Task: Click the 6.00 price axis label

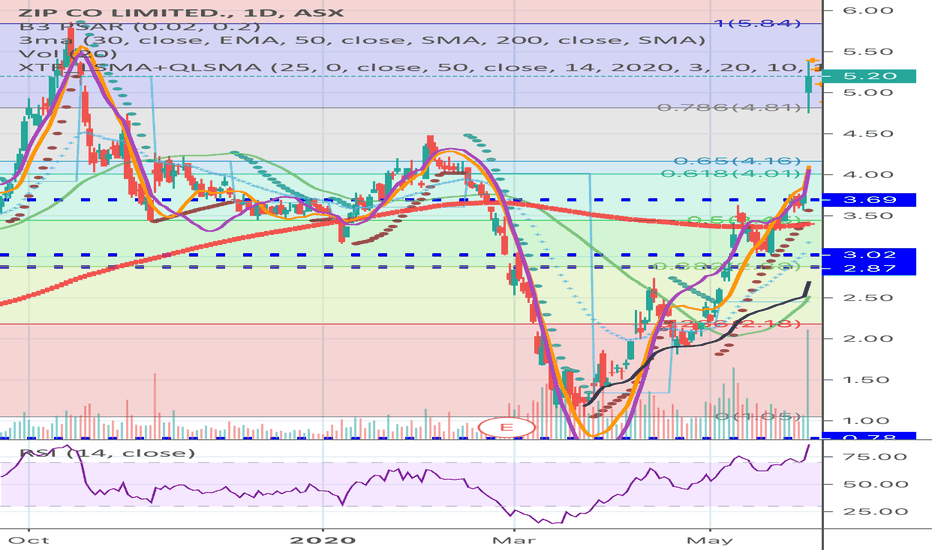Action: point(868,10)
